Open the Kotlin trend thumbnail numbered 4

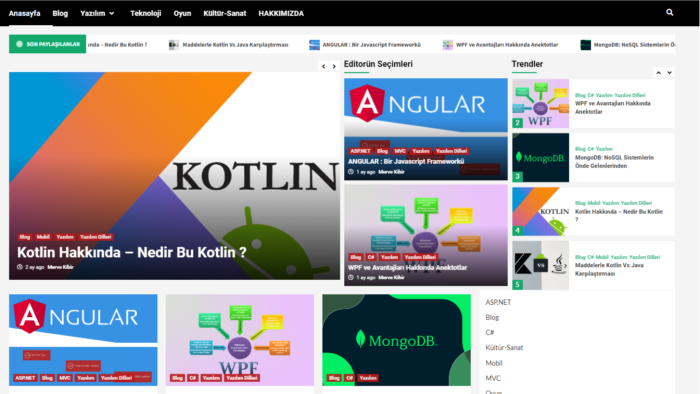point(541,212)
